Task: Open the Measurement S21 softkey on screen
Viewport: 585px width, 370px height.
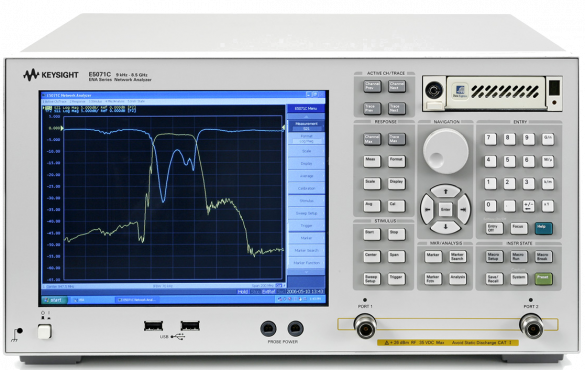Action: tap(306, 126)
